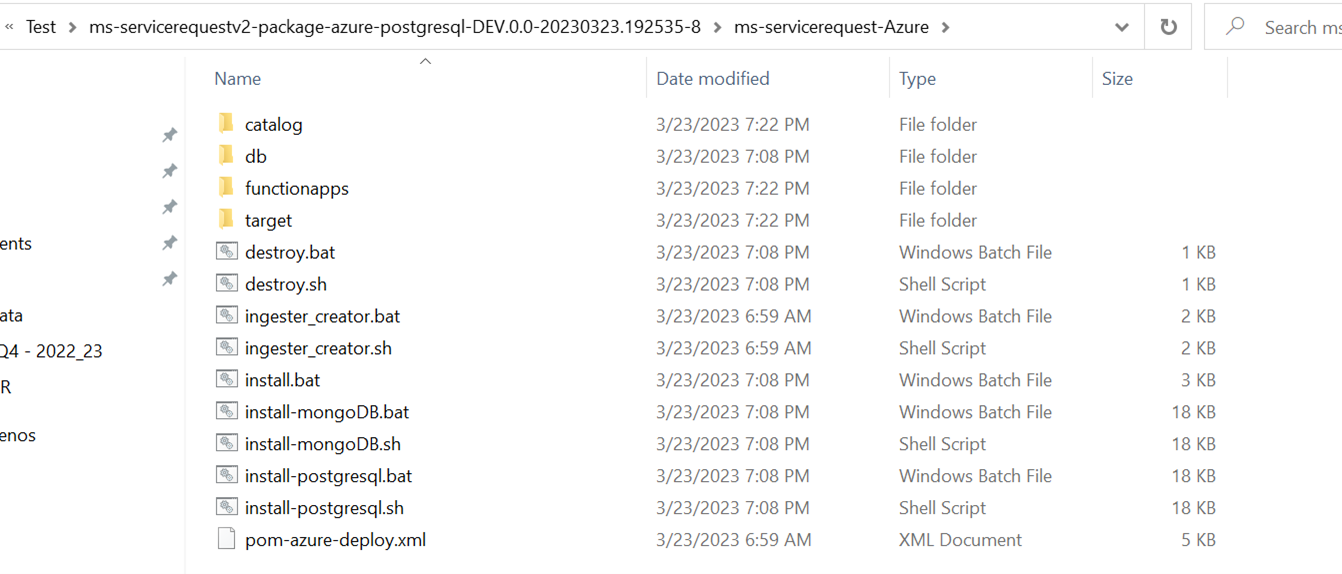
Task: Sort files by the Size column
Action: click(x=1117, y=79)
